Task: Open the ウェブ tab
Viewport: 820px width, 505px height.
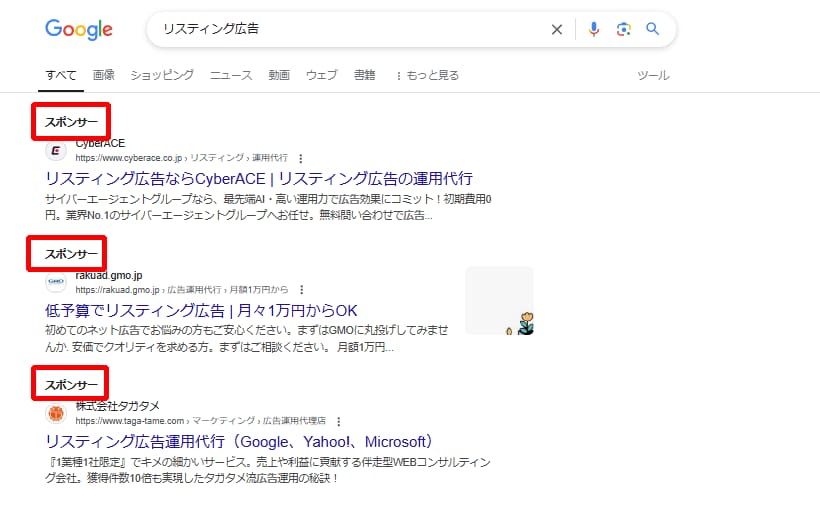Action: 322,75
